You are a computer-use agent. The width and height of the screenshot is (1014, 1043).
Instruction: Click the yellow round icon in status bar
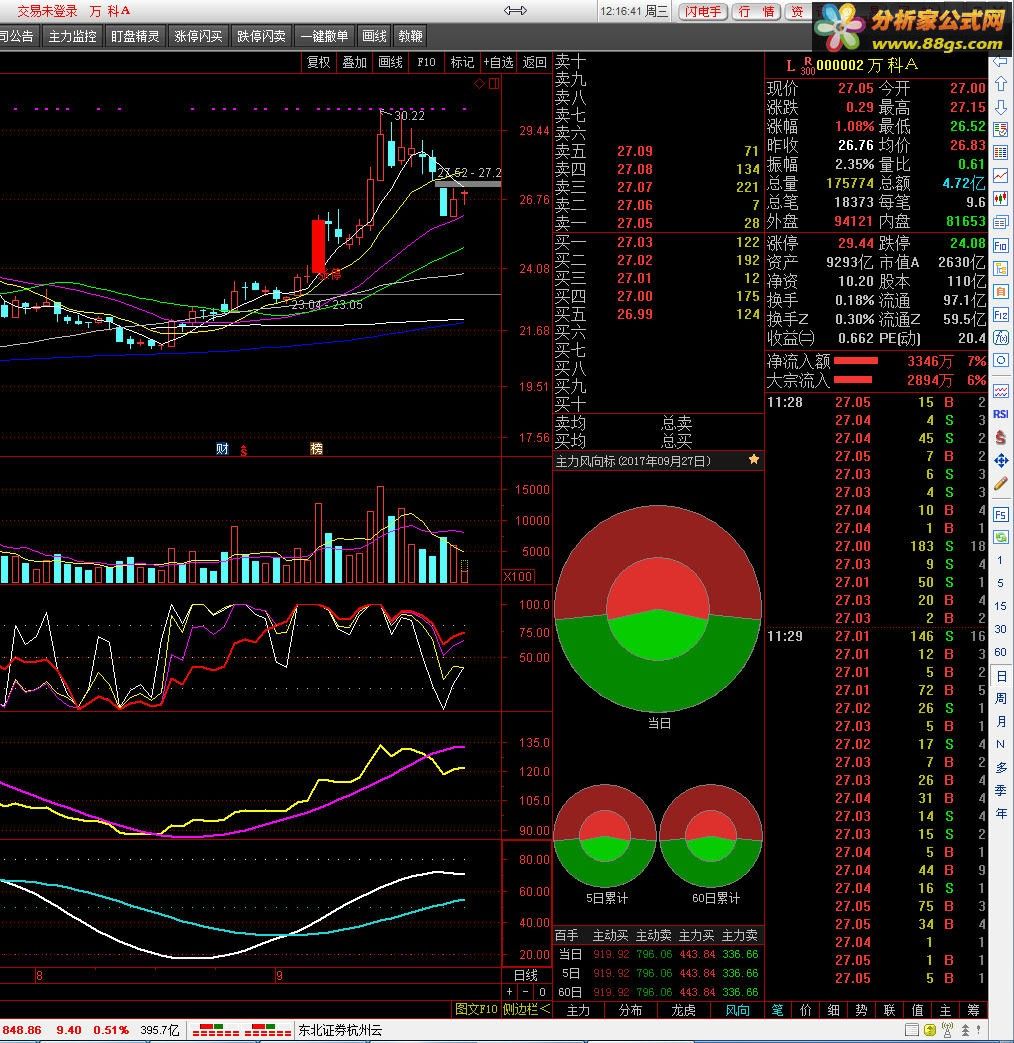[930, 1030]
